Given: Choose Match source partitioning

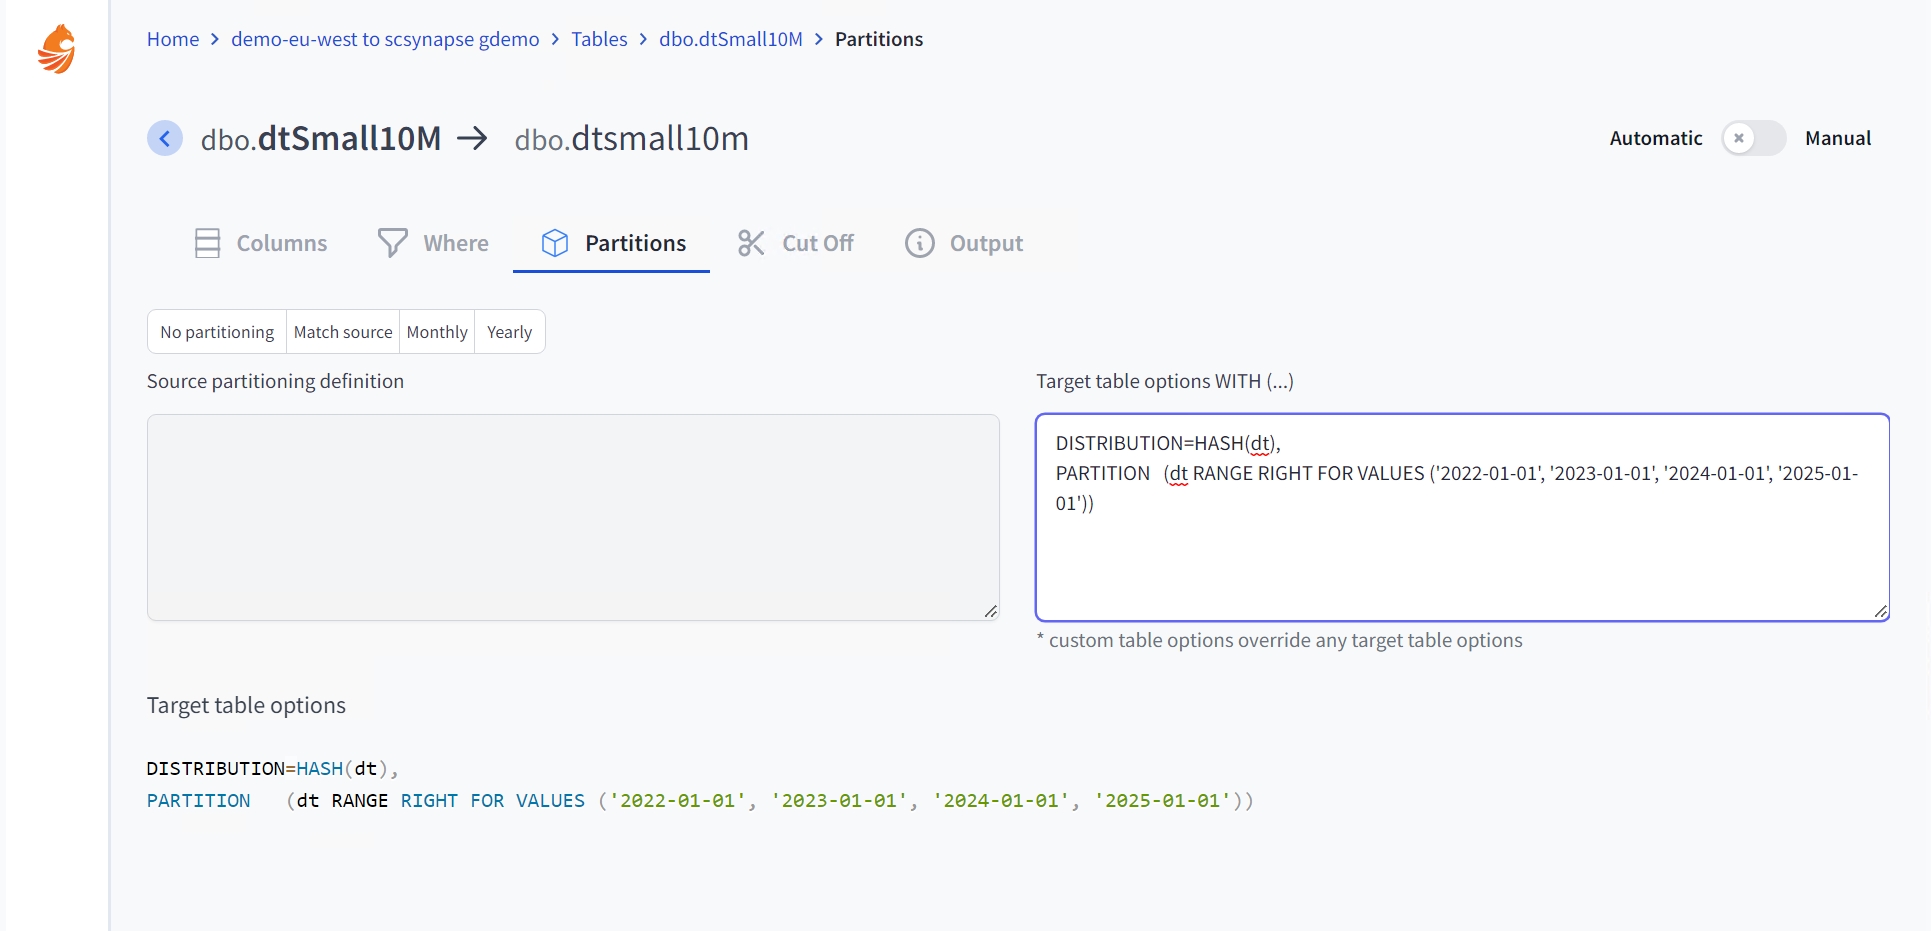Looking at the screenshot, I should coord(343,332).
